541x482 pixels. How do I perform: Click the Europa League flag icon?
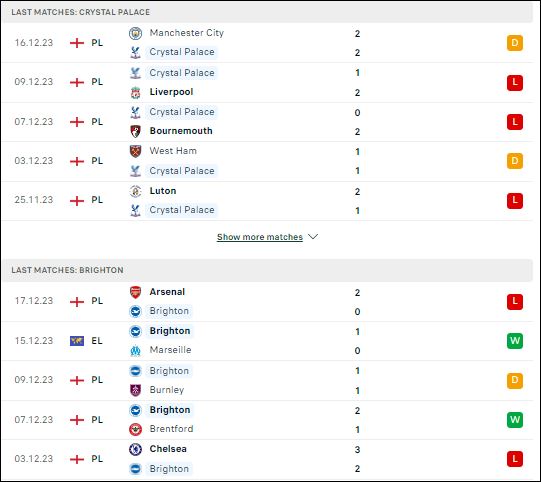pyautogui.click(x=77, y=341)
